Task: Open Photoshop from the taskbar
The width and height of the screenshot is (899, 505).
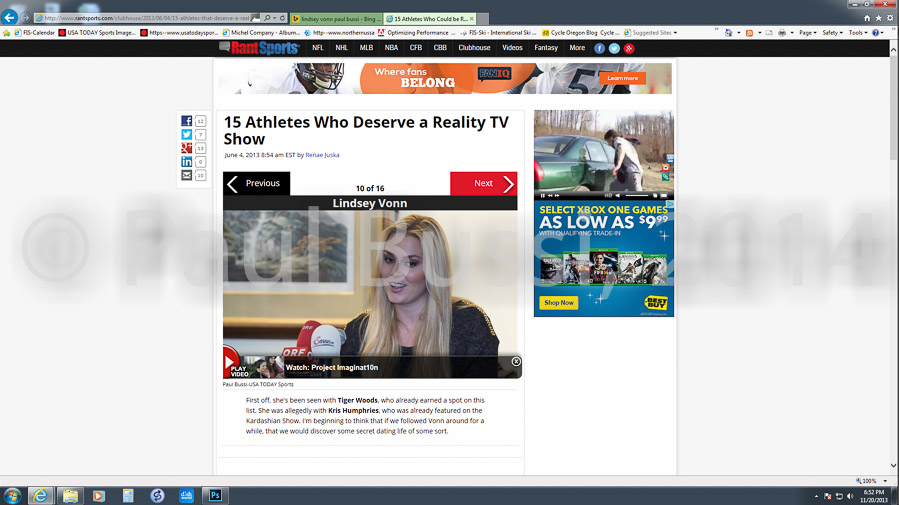Action: (215, 495)
